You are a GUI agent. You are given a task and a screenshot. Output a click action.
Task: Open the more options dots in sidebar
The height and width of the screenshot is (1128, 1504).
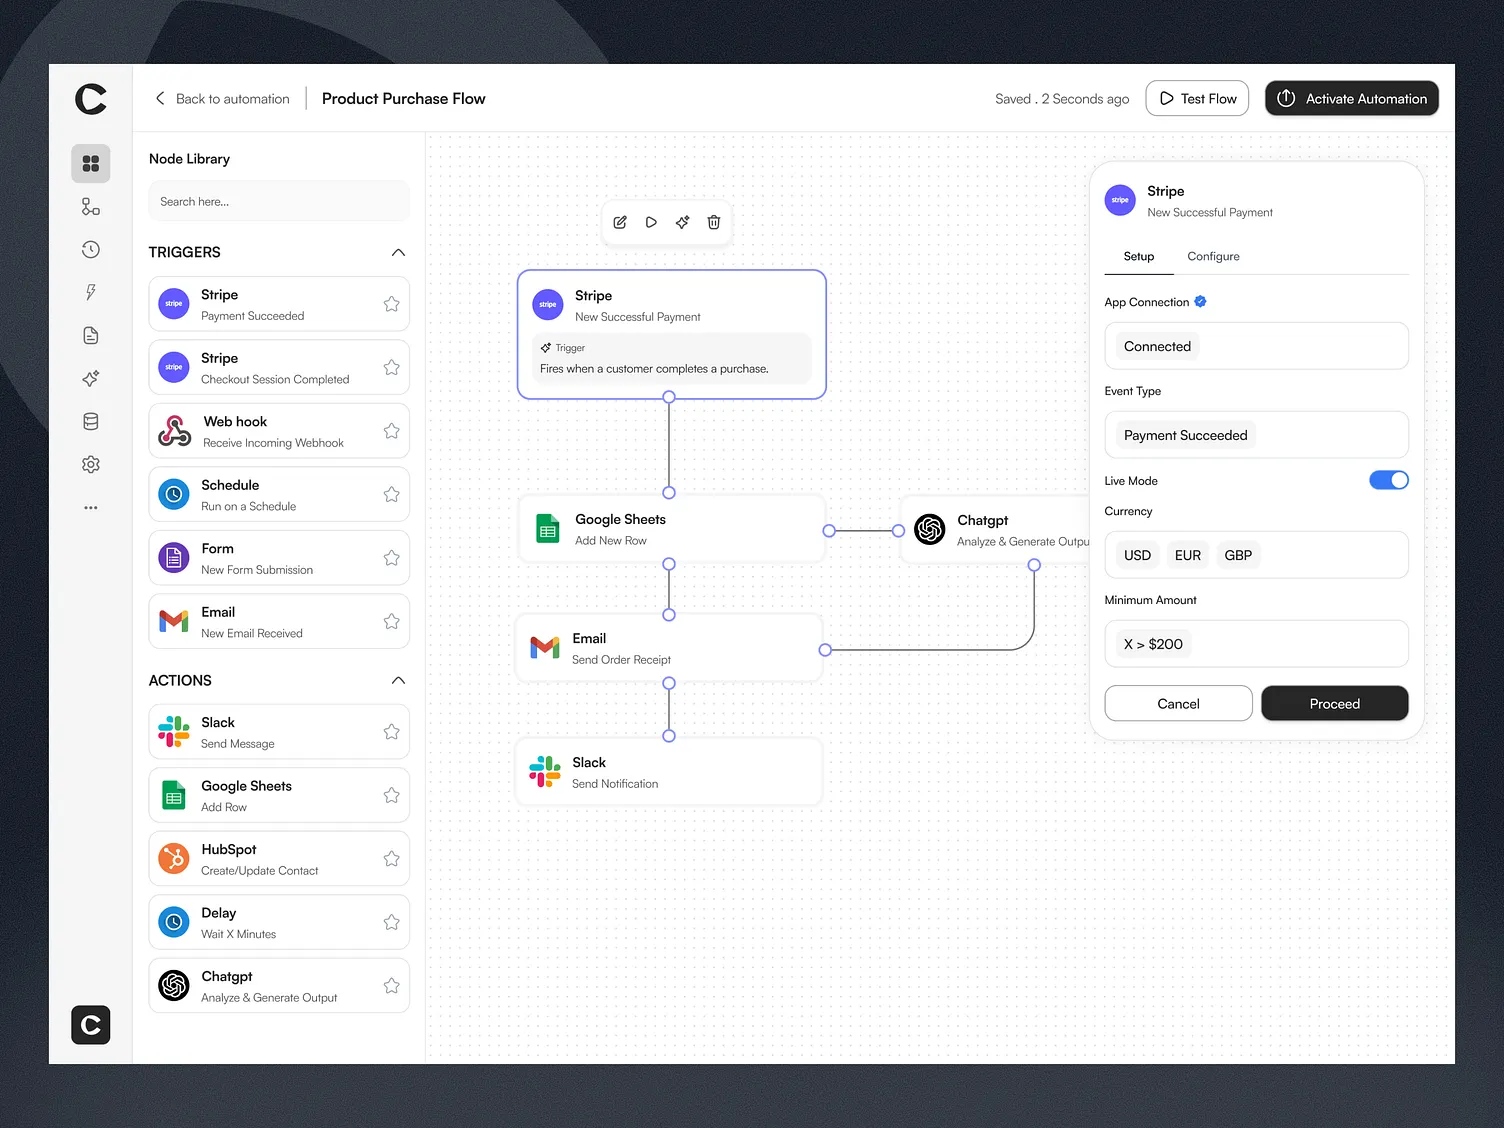[91, 508]
